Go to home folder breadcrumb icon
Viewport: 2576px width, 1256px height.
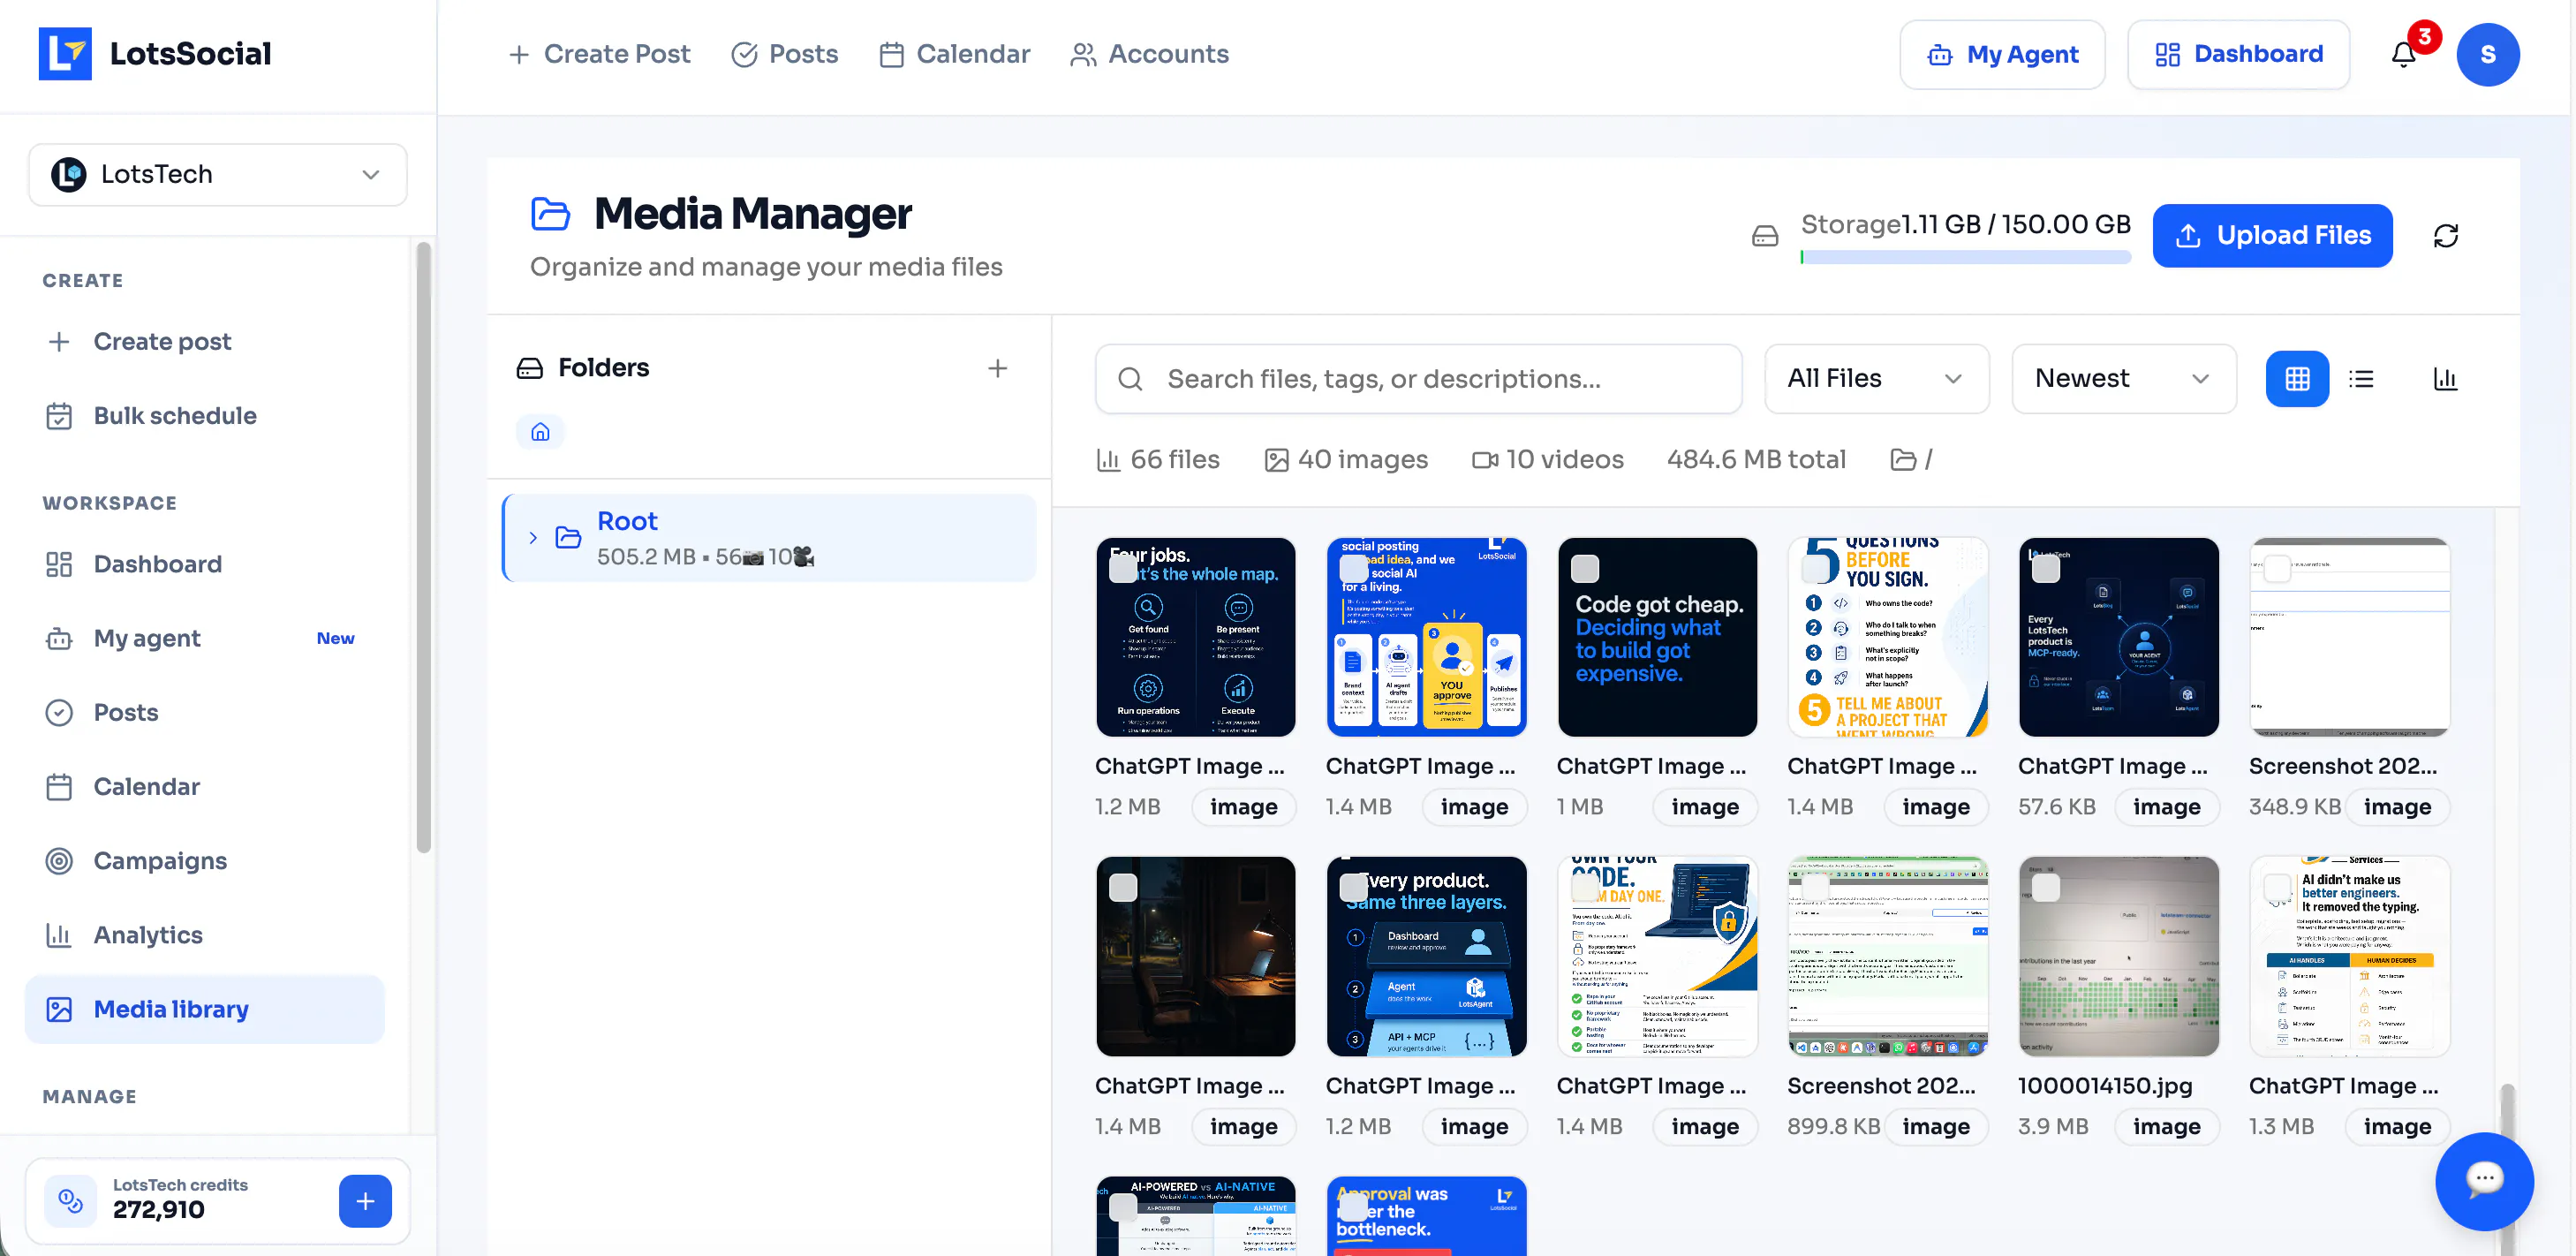540,432
